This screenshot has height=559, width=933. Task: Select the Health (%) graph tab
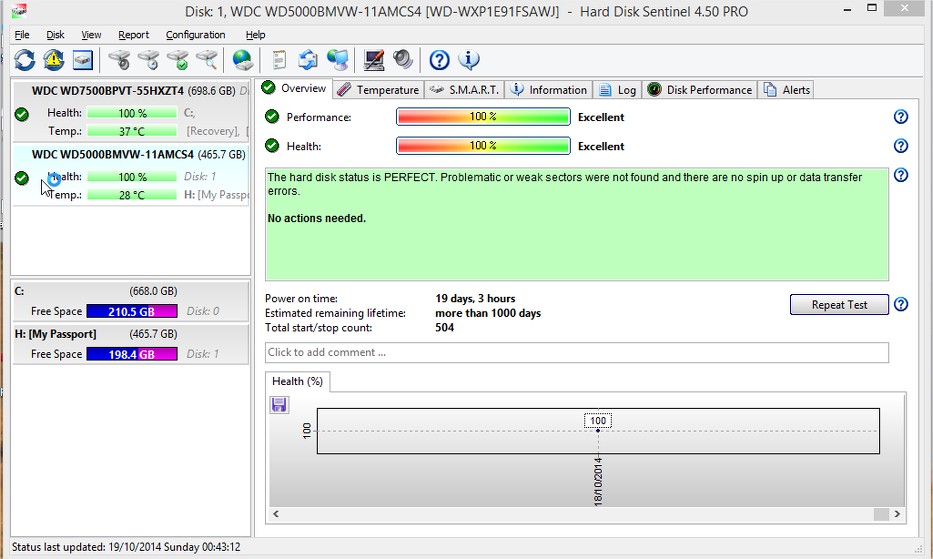(298, 381)
